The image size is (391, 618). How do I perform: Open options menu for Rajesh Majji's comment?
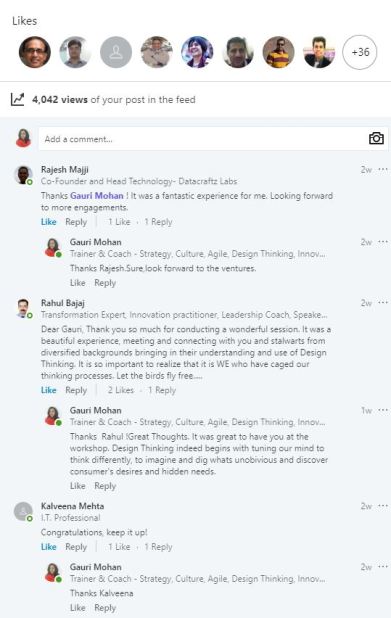383,169
